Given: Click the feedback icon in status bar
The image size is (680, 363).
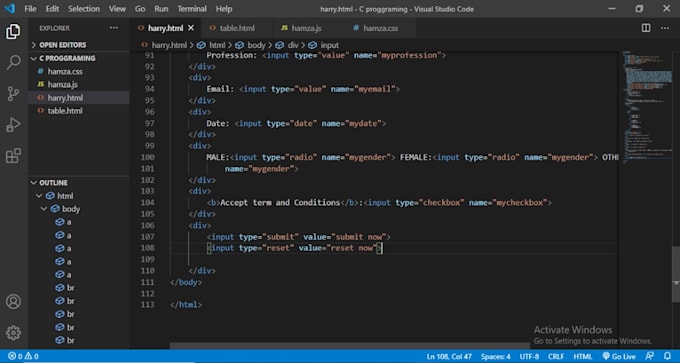Looking at the screenshot, I should tap(650, 356).
